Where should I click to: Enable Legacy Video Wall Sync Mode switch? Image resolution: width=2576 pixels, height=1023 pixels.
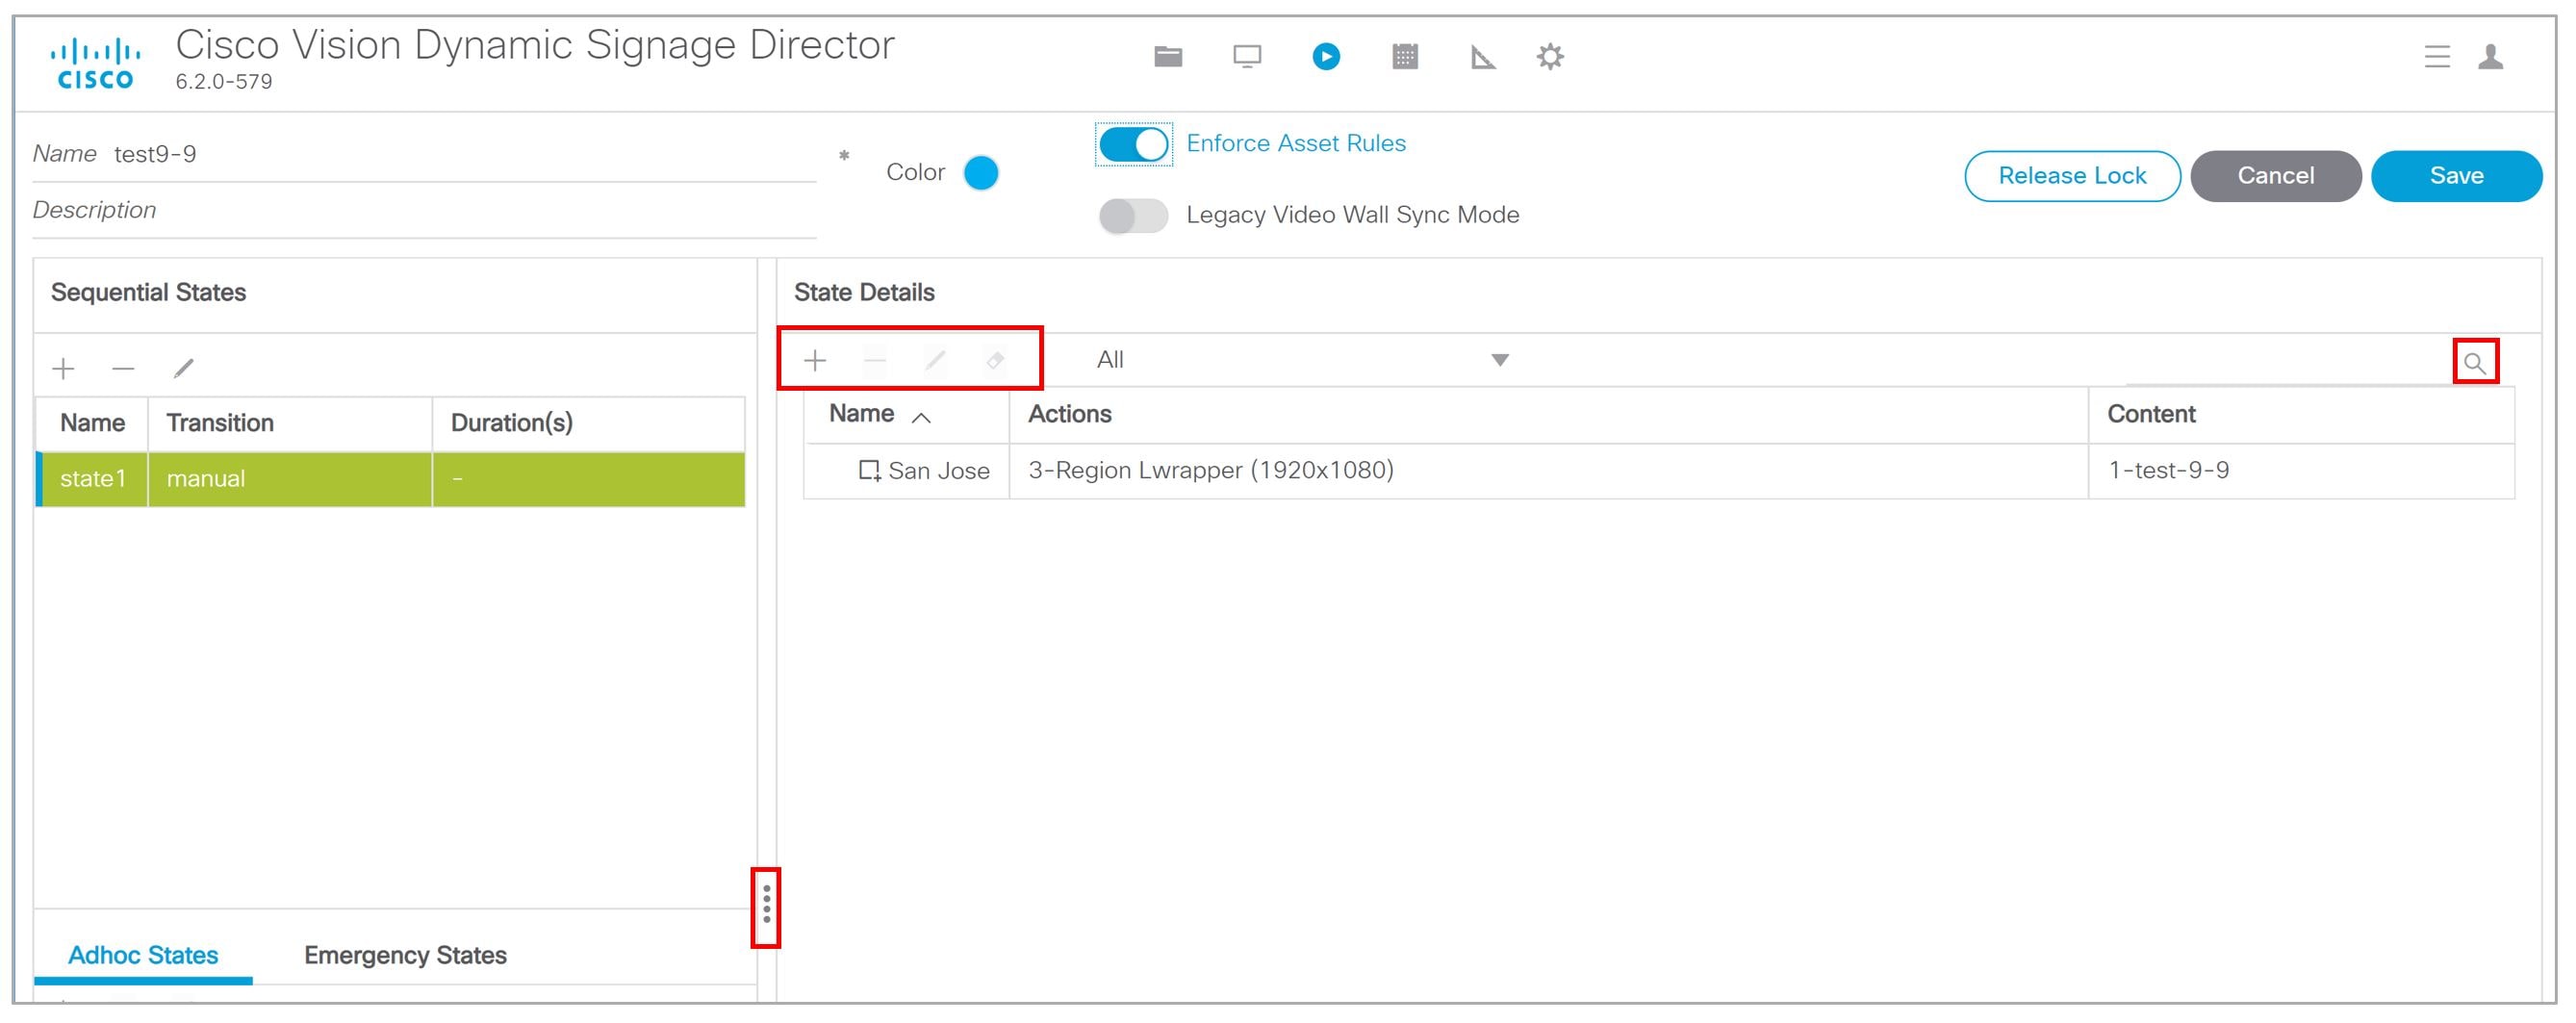click(x=1133, y=216)
